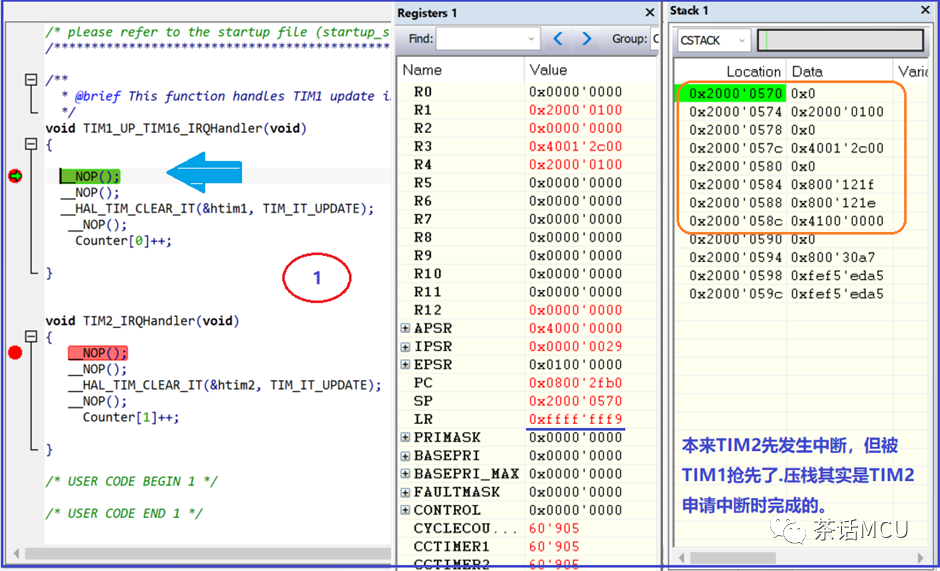Screen dimensions: 940x571
Task: Select IPSR value 0x0000'0029
Action: pos(576,347)
